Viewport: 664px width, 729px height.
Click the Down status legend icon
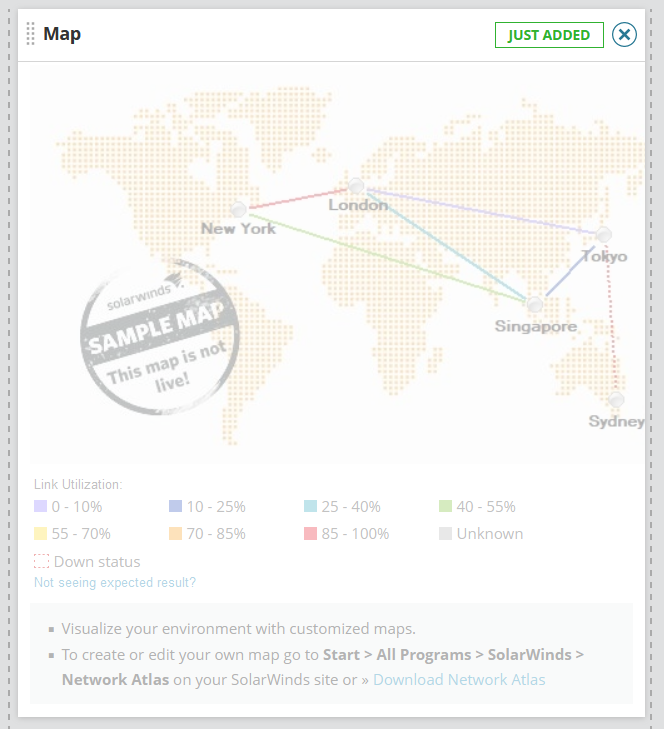click(41, 562)
